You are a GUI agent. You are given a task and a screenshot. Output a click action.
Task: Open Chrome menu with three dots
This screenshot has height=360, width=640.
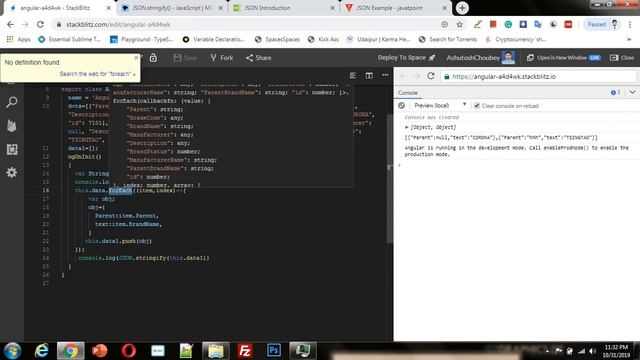630,24
